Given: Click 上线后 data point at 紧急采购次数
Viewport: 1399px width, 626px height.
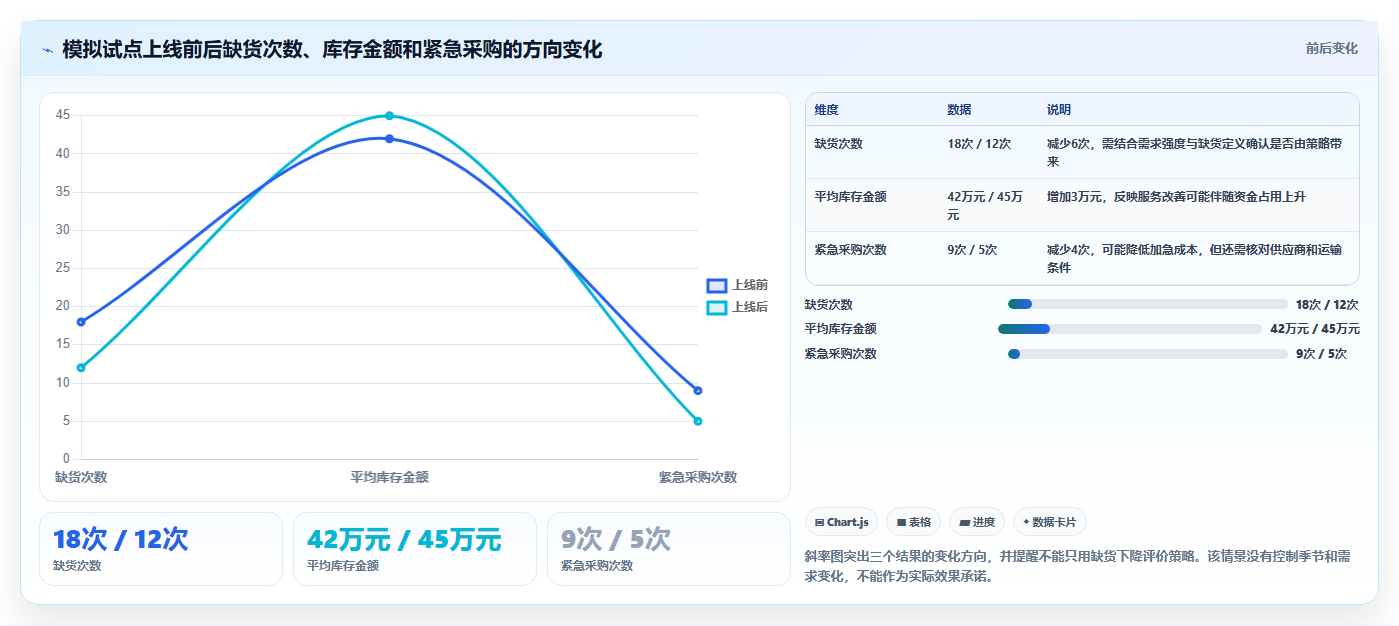Looking at the screenshot, I should [x=698, y=421].
